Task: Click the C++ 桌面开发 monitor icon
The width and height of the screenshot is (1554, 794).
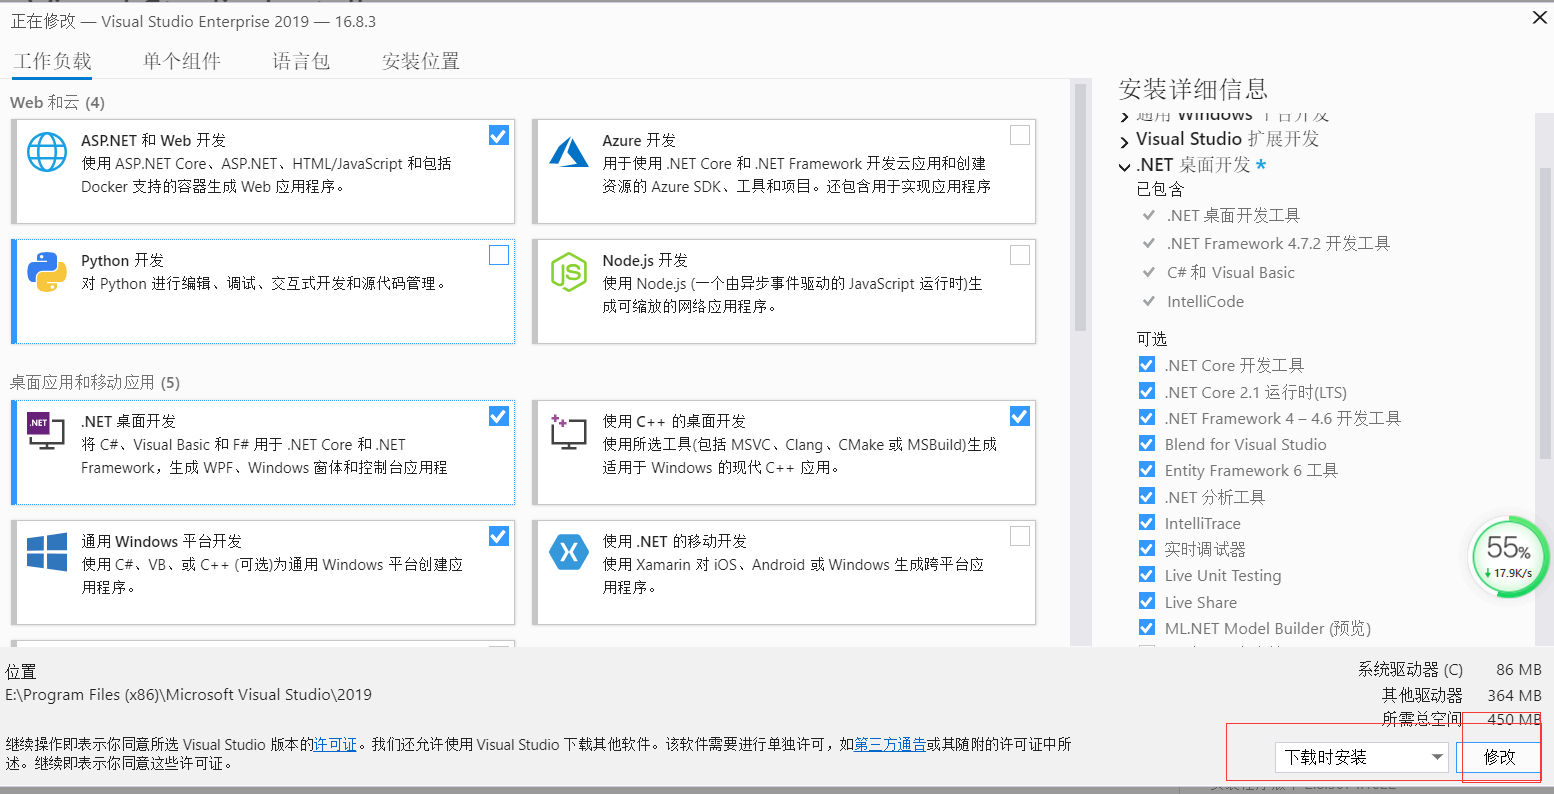Action: tap(568, 431)
